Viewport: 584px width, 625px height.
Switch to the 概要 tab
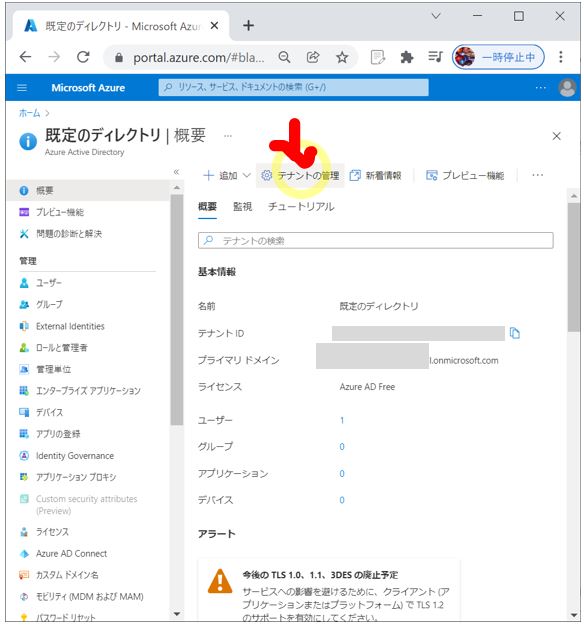pos(207,206)
